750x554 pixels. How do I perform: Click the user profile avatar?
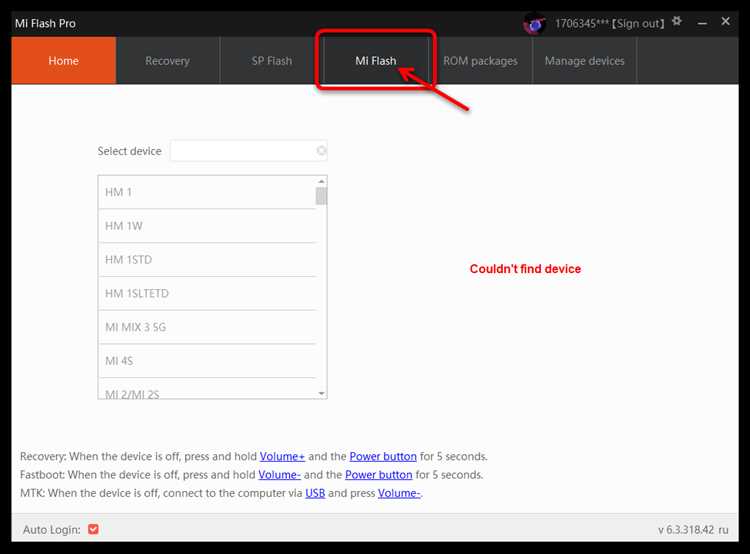coord(534,23)
